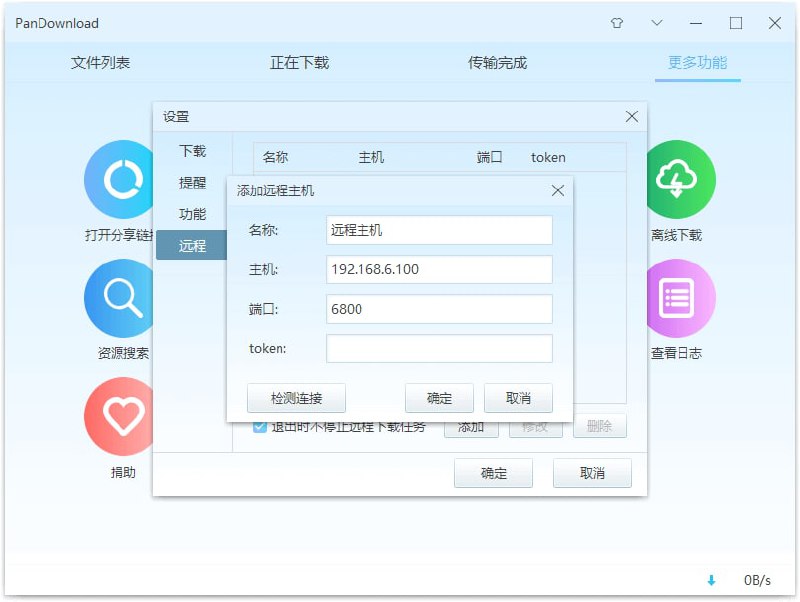Cancel the add remote host dialog
Viewport: 800px width, 602px height.
[518, 398]
